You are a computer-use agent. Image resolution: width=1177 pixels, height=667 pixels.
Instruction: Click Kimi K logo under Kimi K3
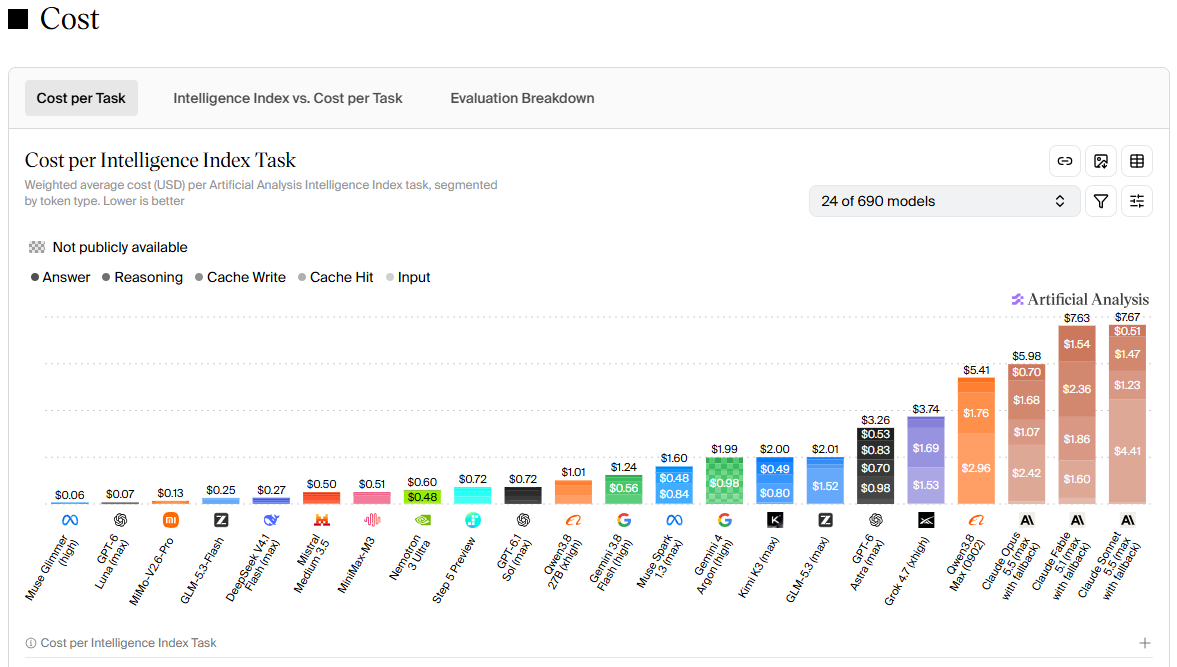[775, 520]
